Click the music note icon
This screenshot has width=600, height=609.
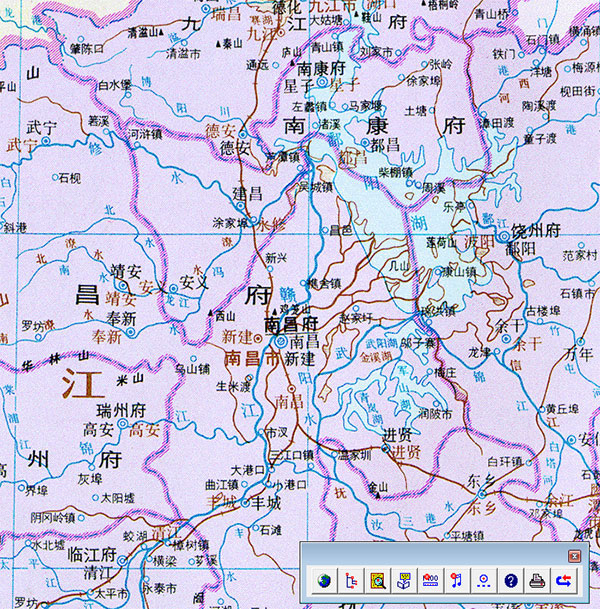pos(457,579)
